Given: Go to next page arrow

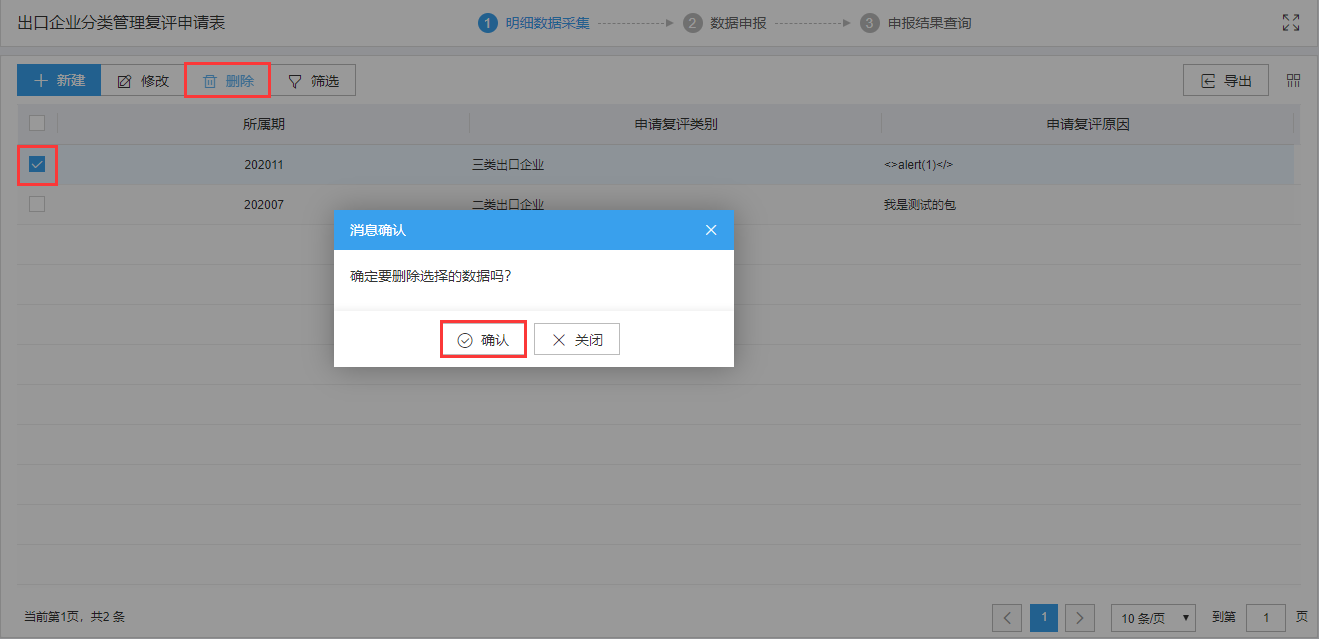Looking at the screenshot, I should tap(1080, 618).
